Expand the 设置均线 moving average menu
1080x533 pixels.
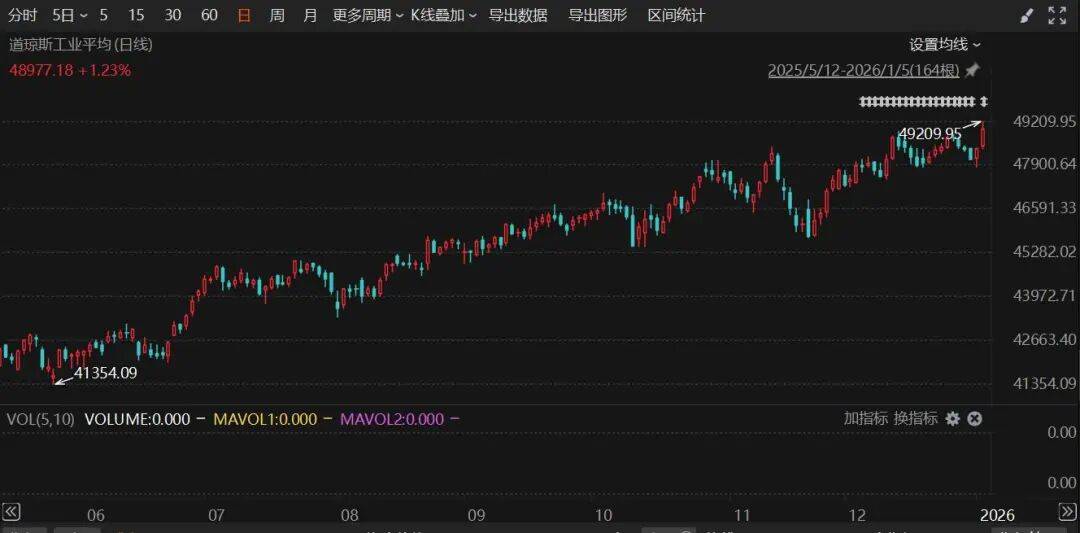pos(945,44)
